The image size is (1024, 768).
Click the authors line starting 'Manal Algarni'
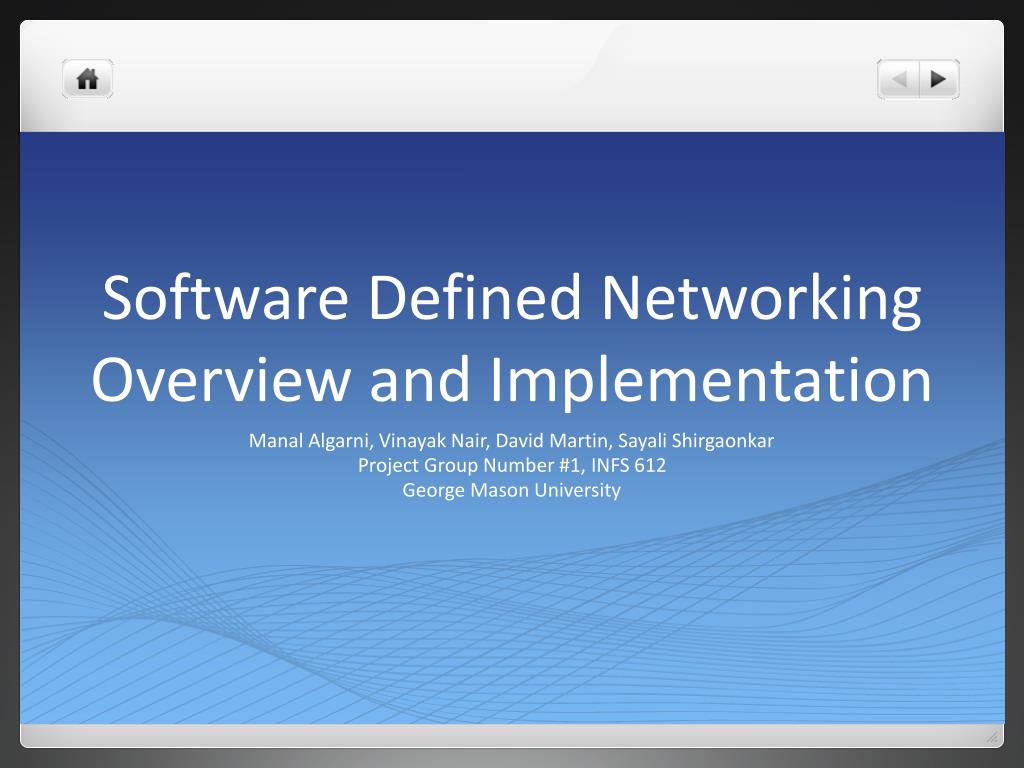point(511,441)
